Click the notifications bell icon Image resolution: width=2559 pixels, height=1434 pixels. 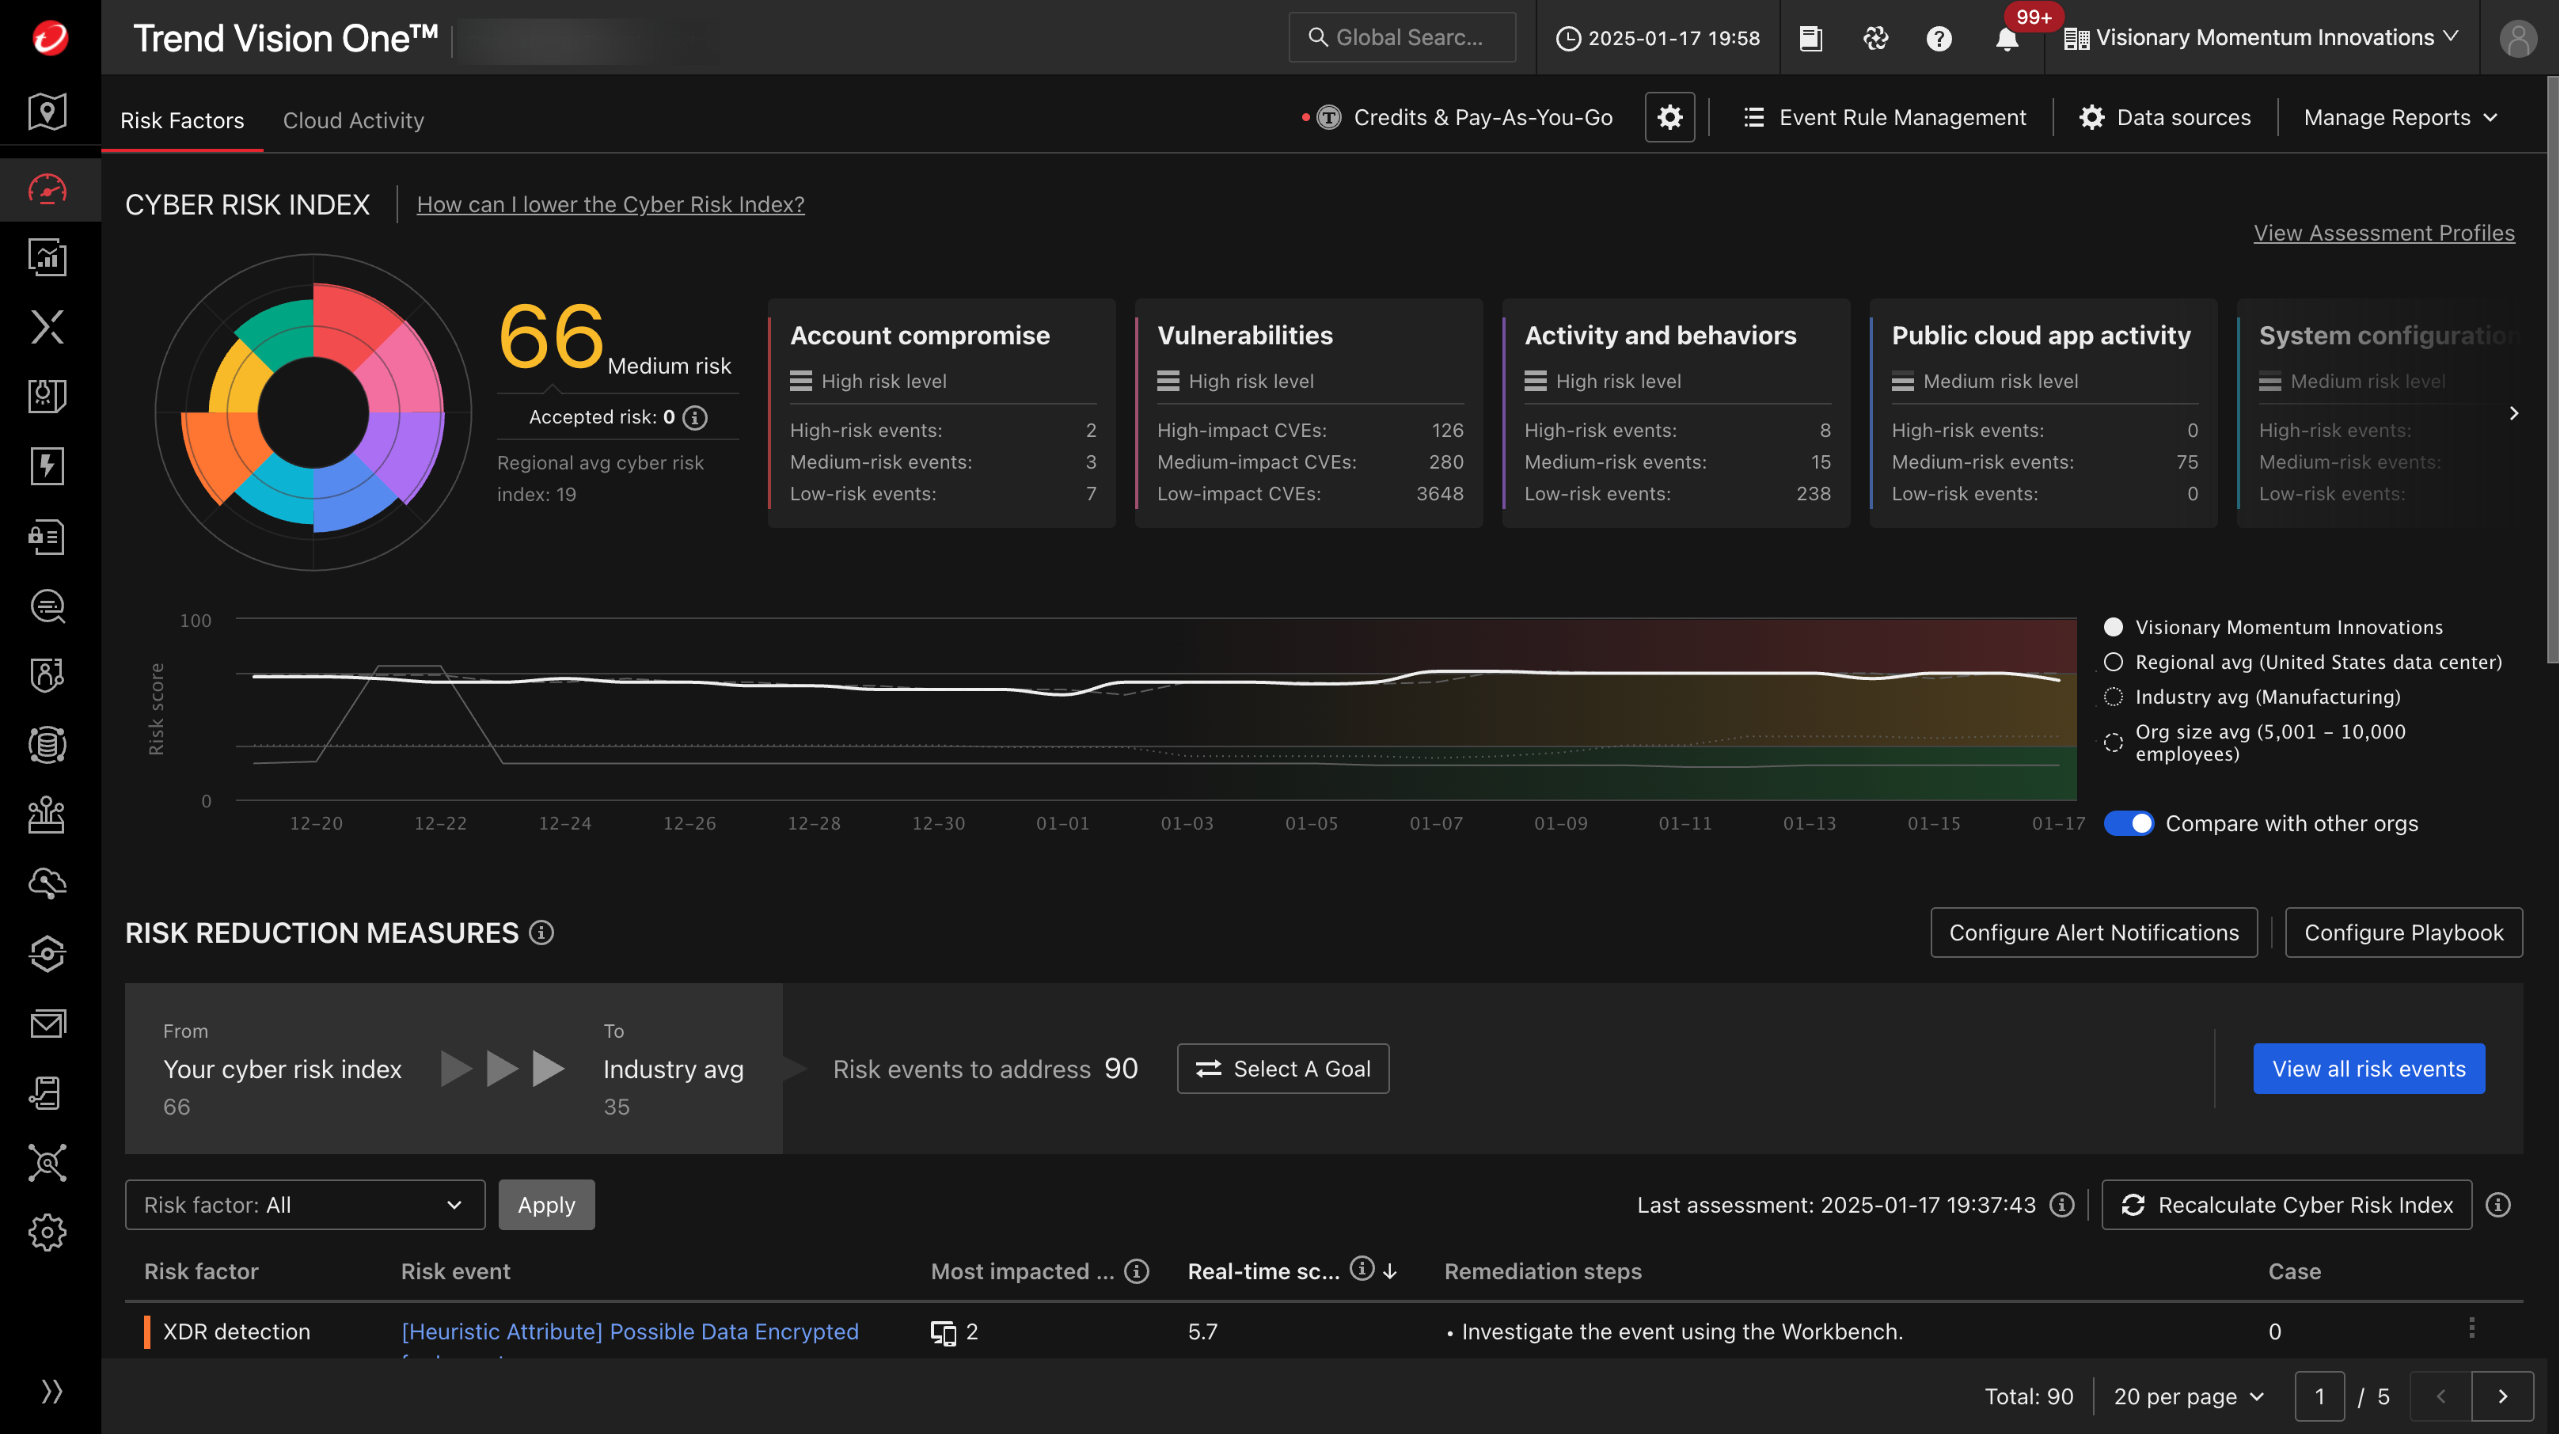coord(2005,39)
